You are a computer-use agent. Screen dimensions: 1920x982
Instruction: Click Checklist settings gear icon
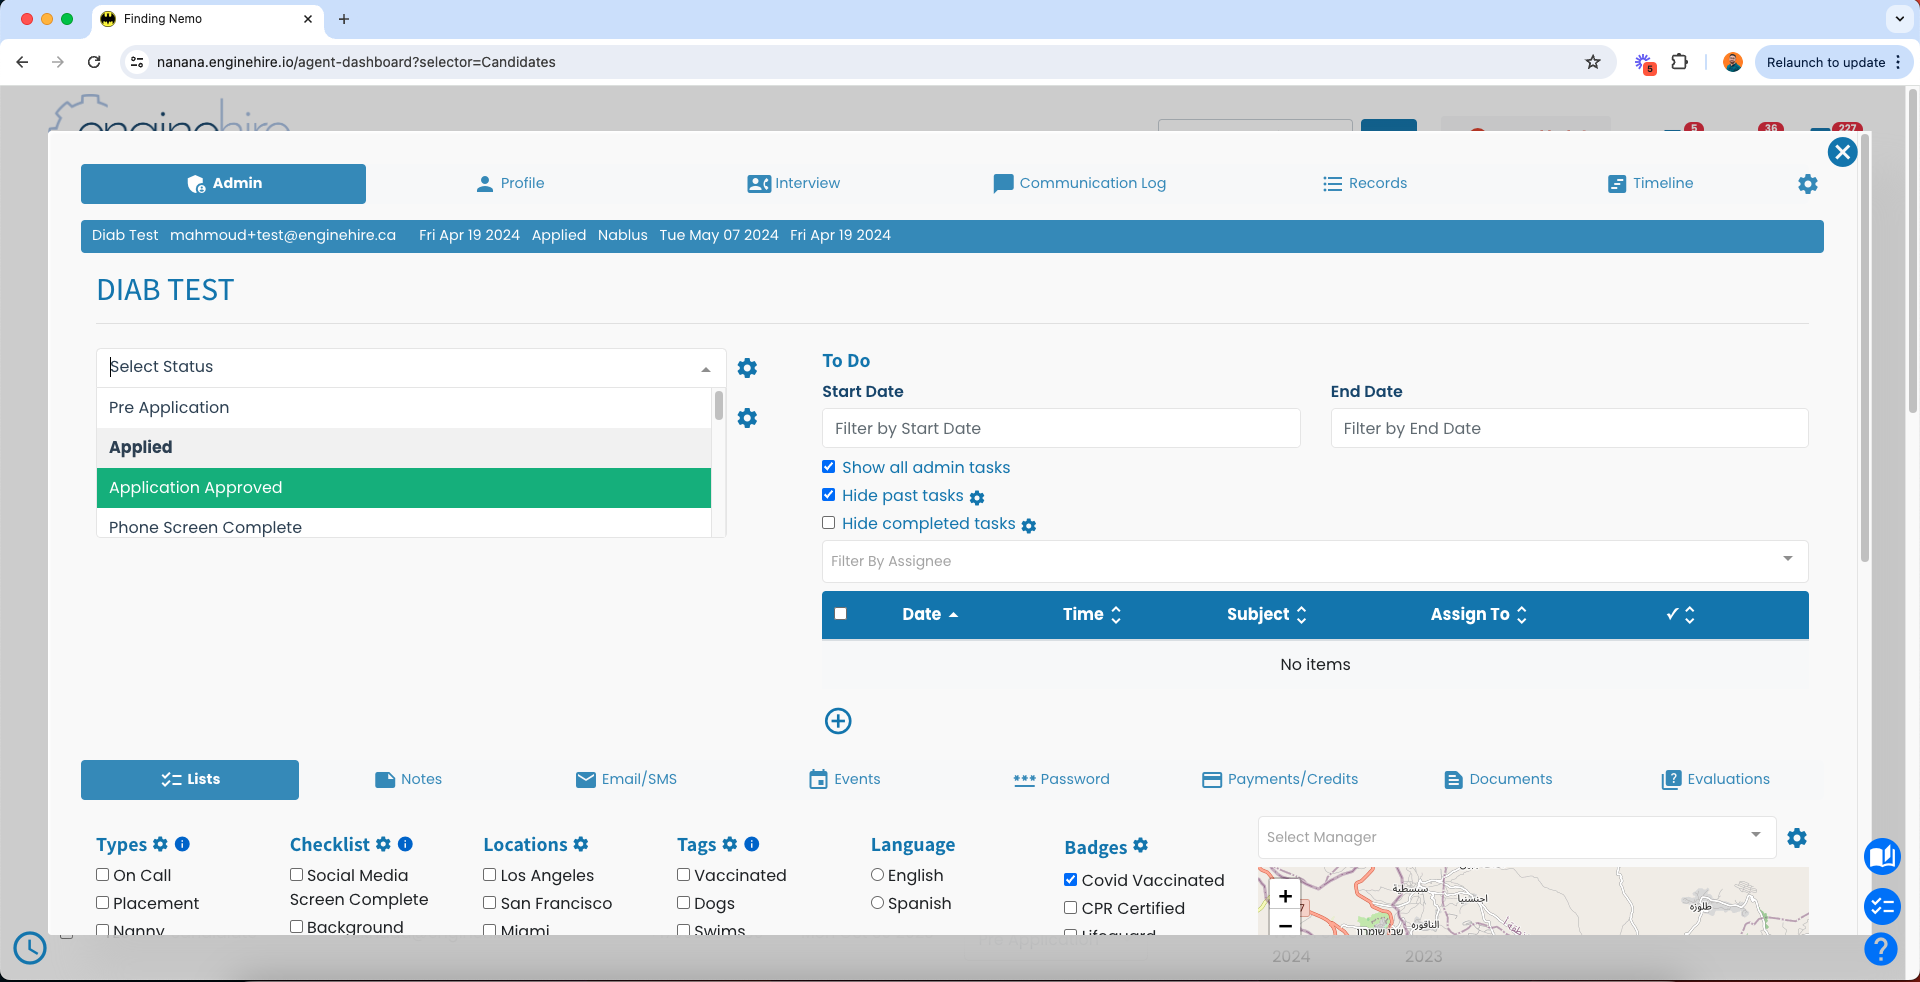click(x=383, y=844)
